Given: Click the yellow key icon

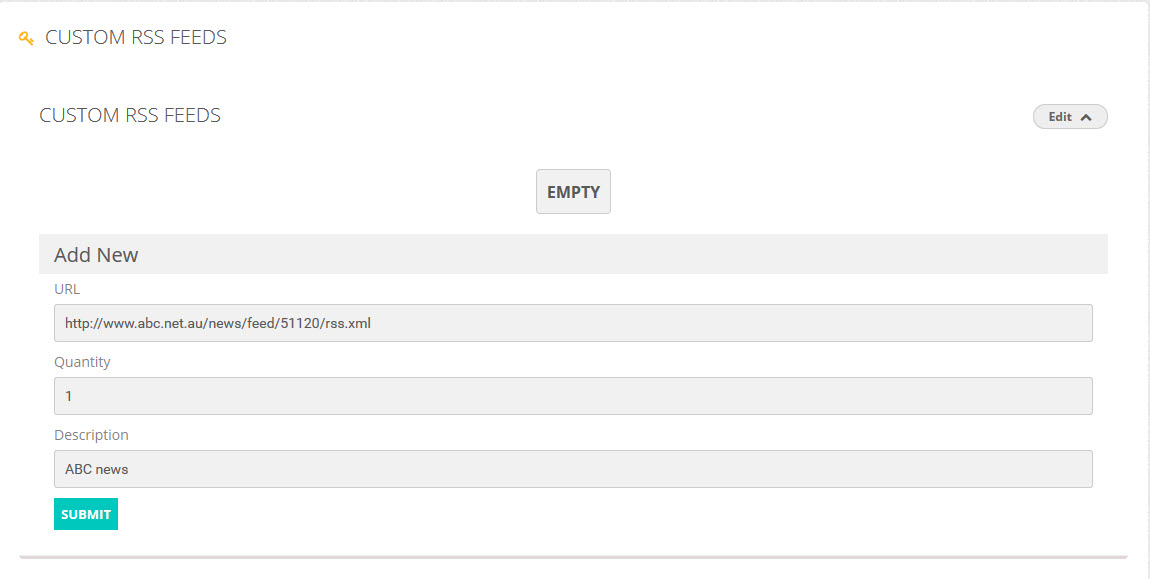Looking at the screenshot, I should (x=26, y=38).
